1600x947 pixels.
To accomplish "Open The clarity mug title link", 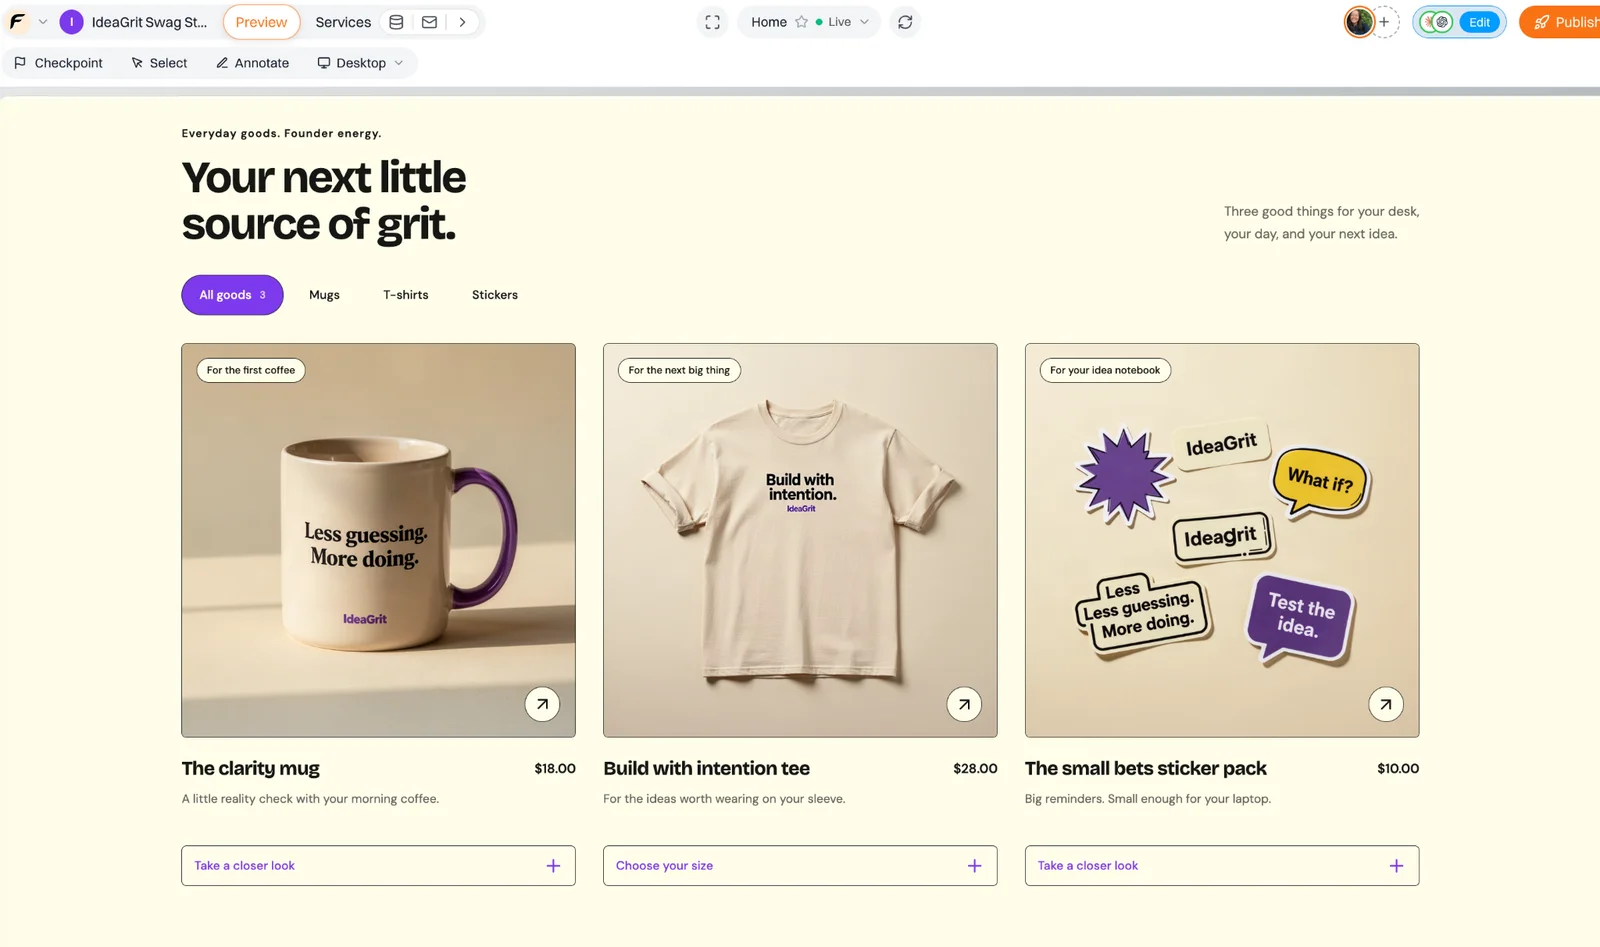I will 250,768.
